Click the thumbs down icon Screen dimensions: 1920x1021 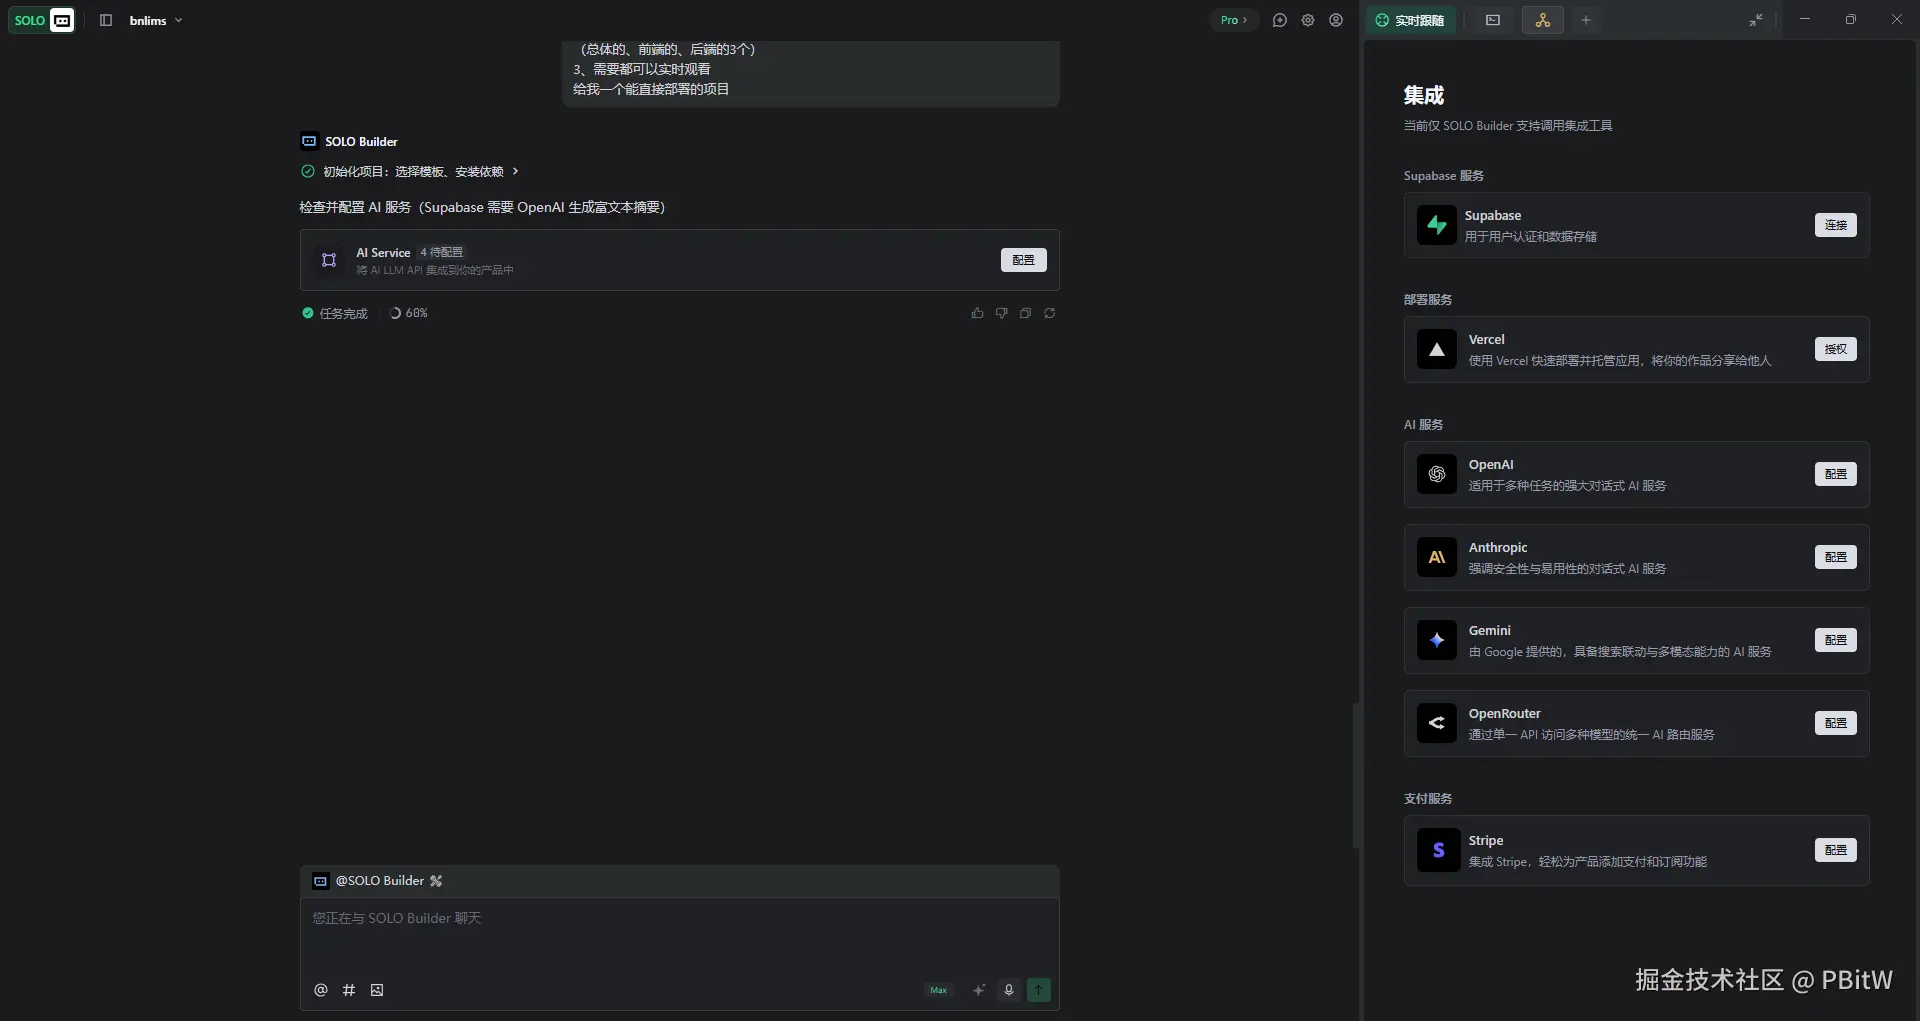[1001, 313]
